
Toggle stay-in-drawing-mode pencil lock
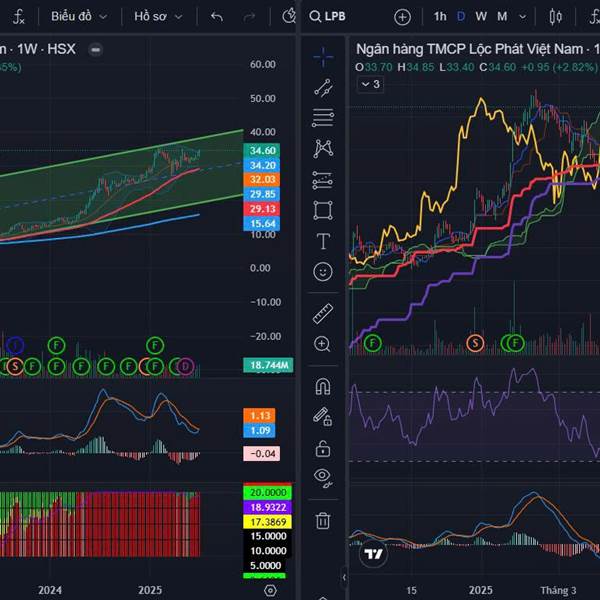323,417
